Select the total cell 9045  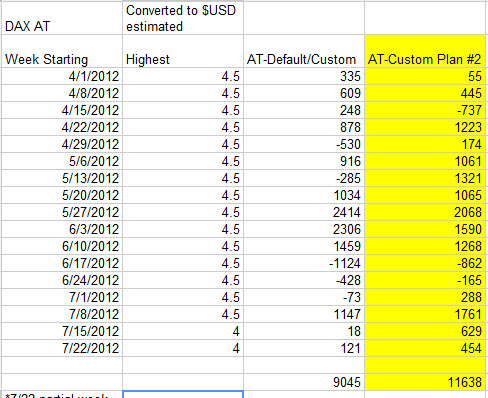coord(304,382)
